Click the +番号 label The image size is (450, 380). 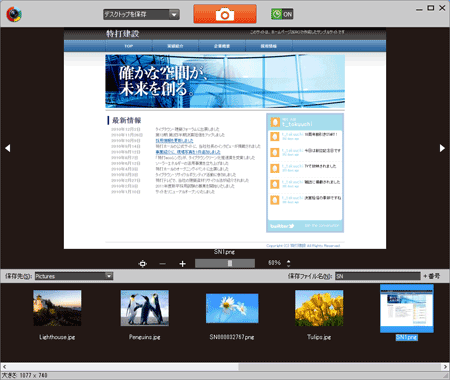tap(432, 276)
